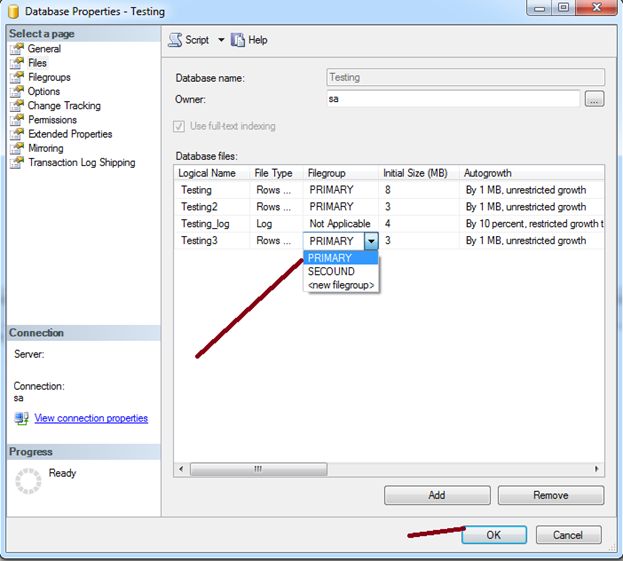Image resolution: width=623 pixels, height=561 pixels.
Task: Click initial size 8 for Testing
Action: point(419,190)
